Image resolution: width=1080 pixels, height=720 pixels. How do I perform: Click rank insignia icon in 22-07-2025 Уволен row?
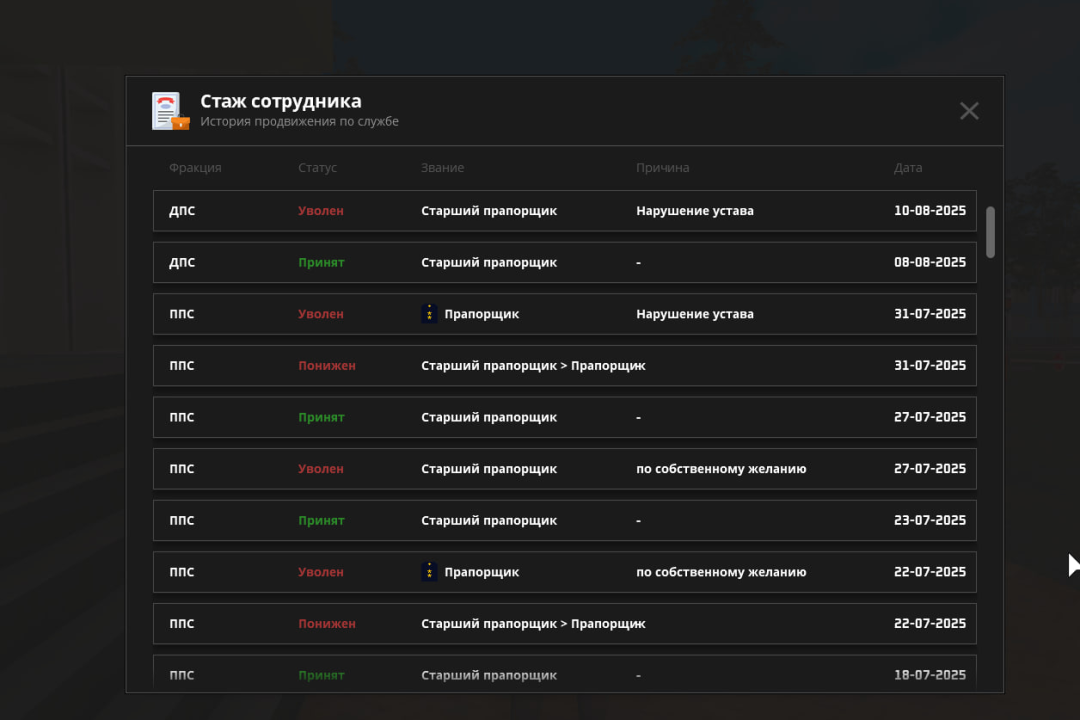[429, 572]
